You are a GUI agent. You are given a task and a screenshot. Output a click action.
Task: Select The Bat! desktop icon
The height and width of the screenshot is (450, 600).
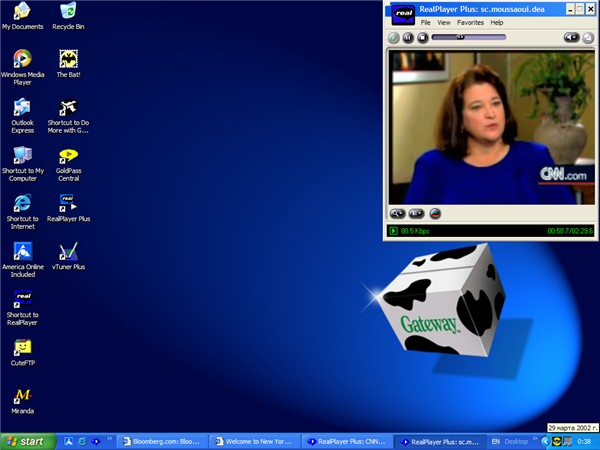(x=68, y=64)
